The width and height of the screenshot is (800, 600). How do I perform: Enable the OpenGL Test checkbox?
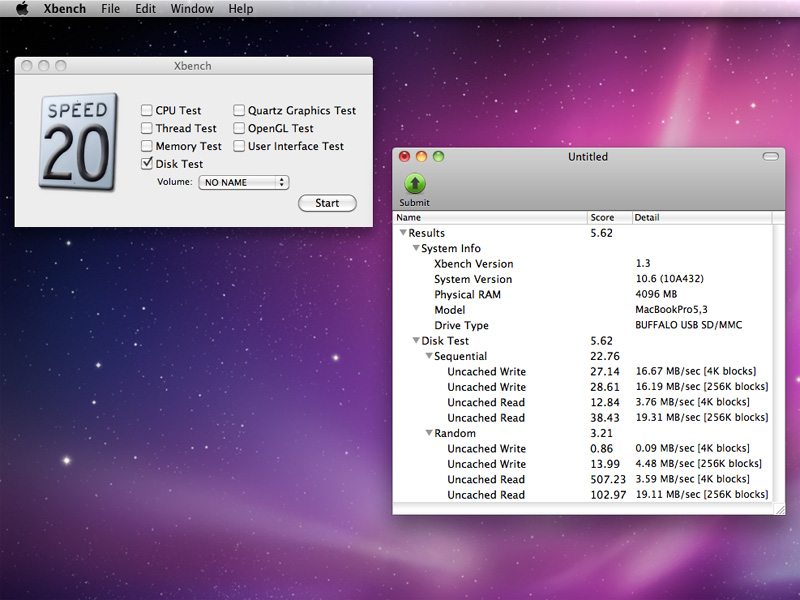[x=239, y=128]
